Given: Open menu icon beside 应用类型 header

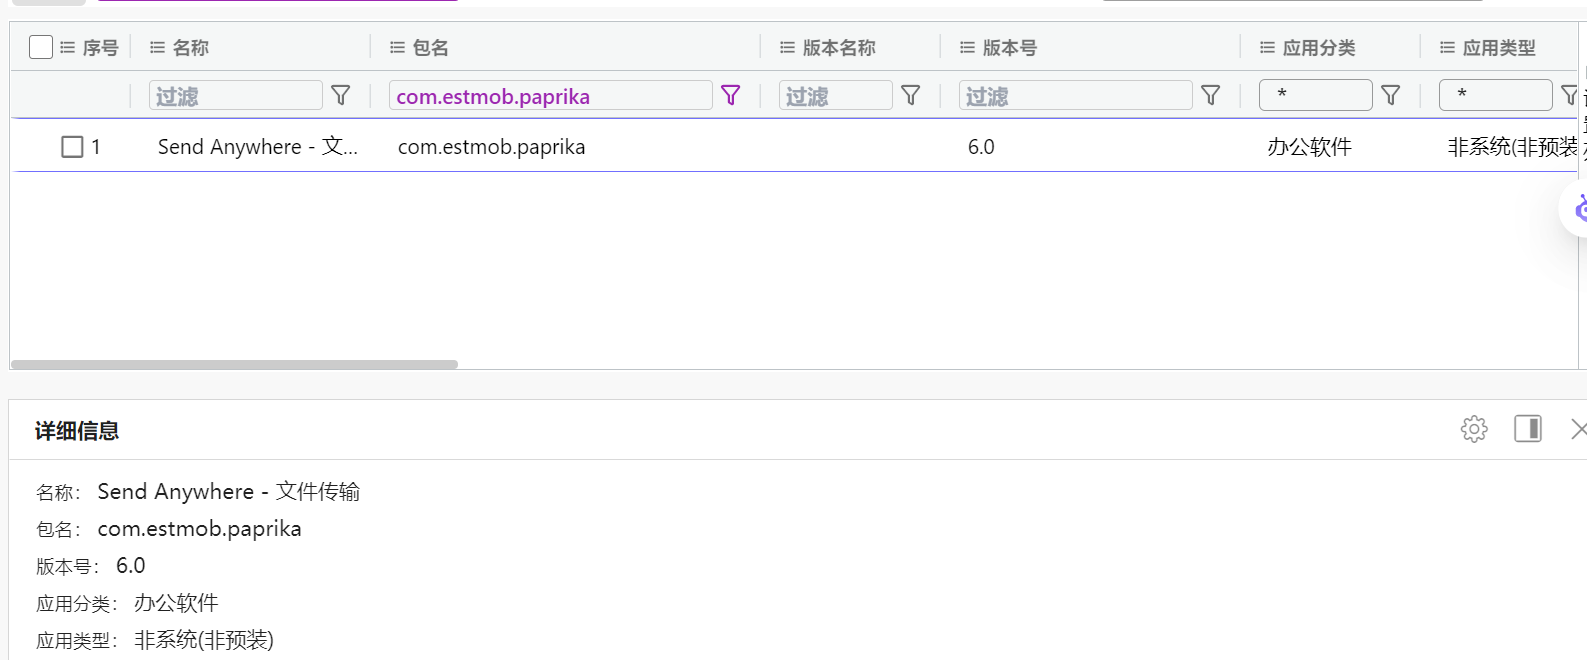Looking at the screenshot, I should [x=1447, y=47].
